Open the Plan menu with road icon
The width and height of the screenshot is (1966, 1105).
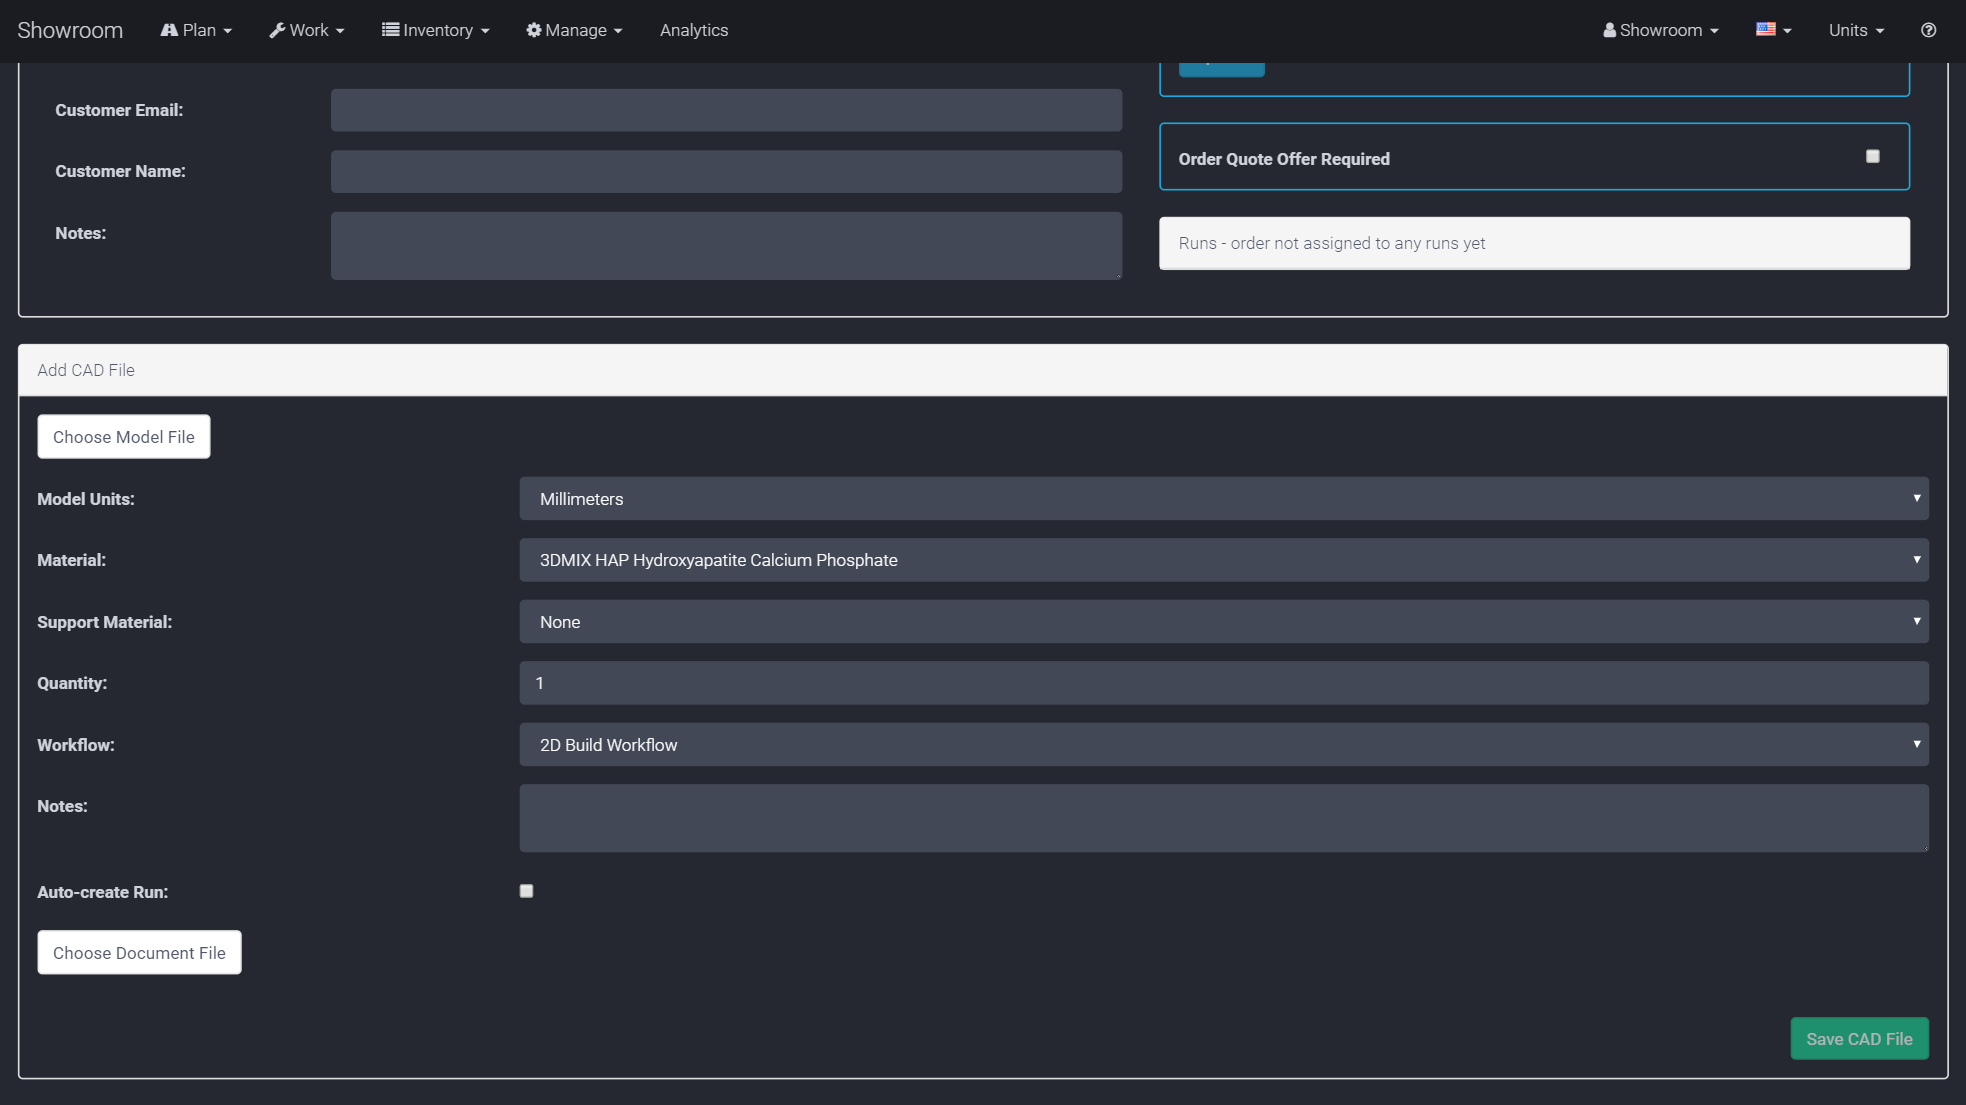tap(196, 30)
